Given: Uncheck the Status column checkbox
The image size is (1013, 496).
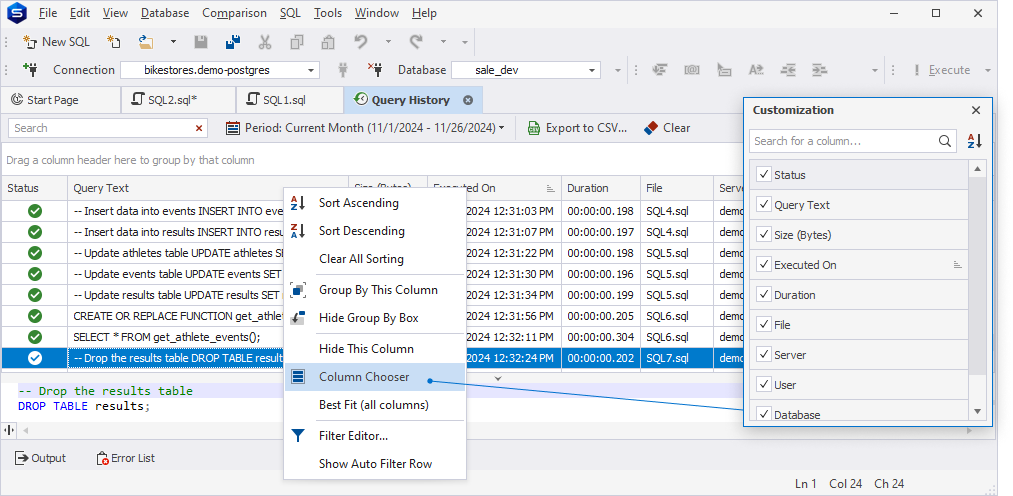Looking at the screenshot, I should (x=764, y=174).
